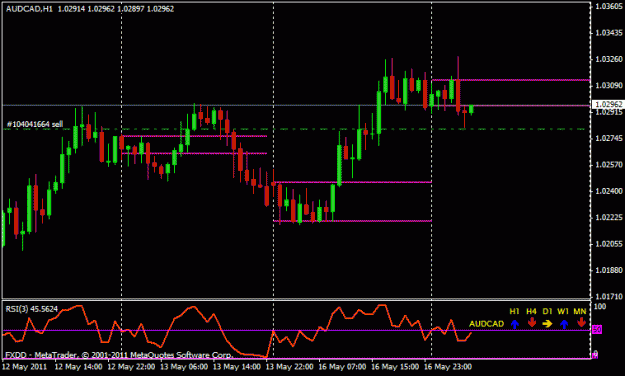Click the 13 May 06:00 time label
625x376 pixels.
(x=184, y=366)
